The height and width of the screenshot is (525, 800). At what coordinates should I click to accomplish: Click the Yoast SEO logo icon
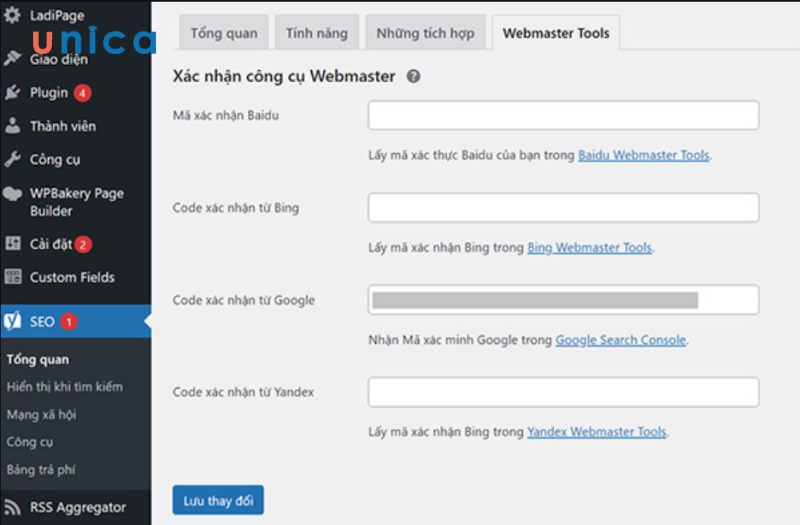point(12,321)
